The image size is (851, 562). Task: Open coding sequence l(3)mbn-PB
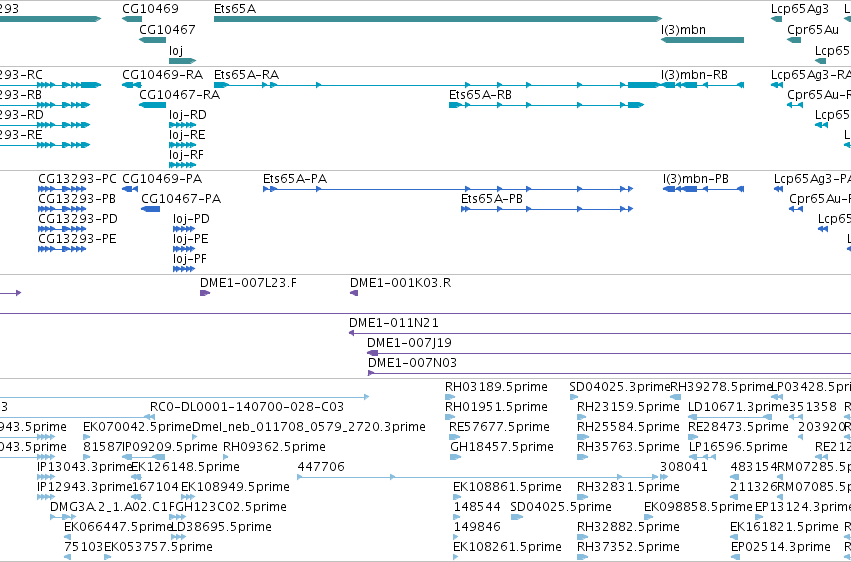tap(696, 178)
